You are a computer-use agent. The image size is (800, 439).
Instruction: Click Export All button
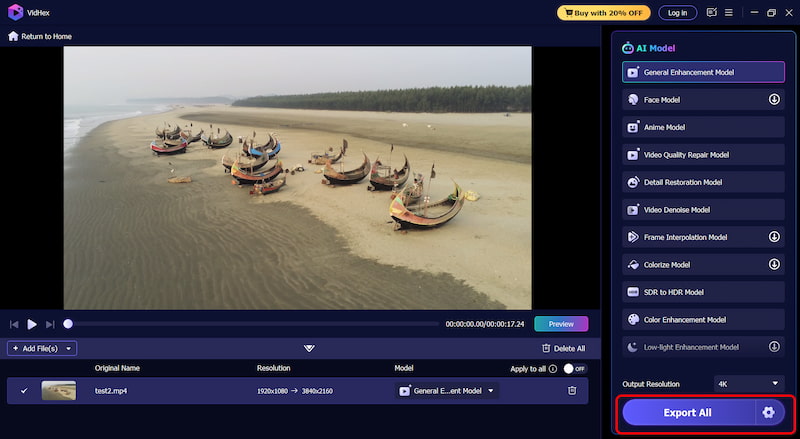(688, 412)
